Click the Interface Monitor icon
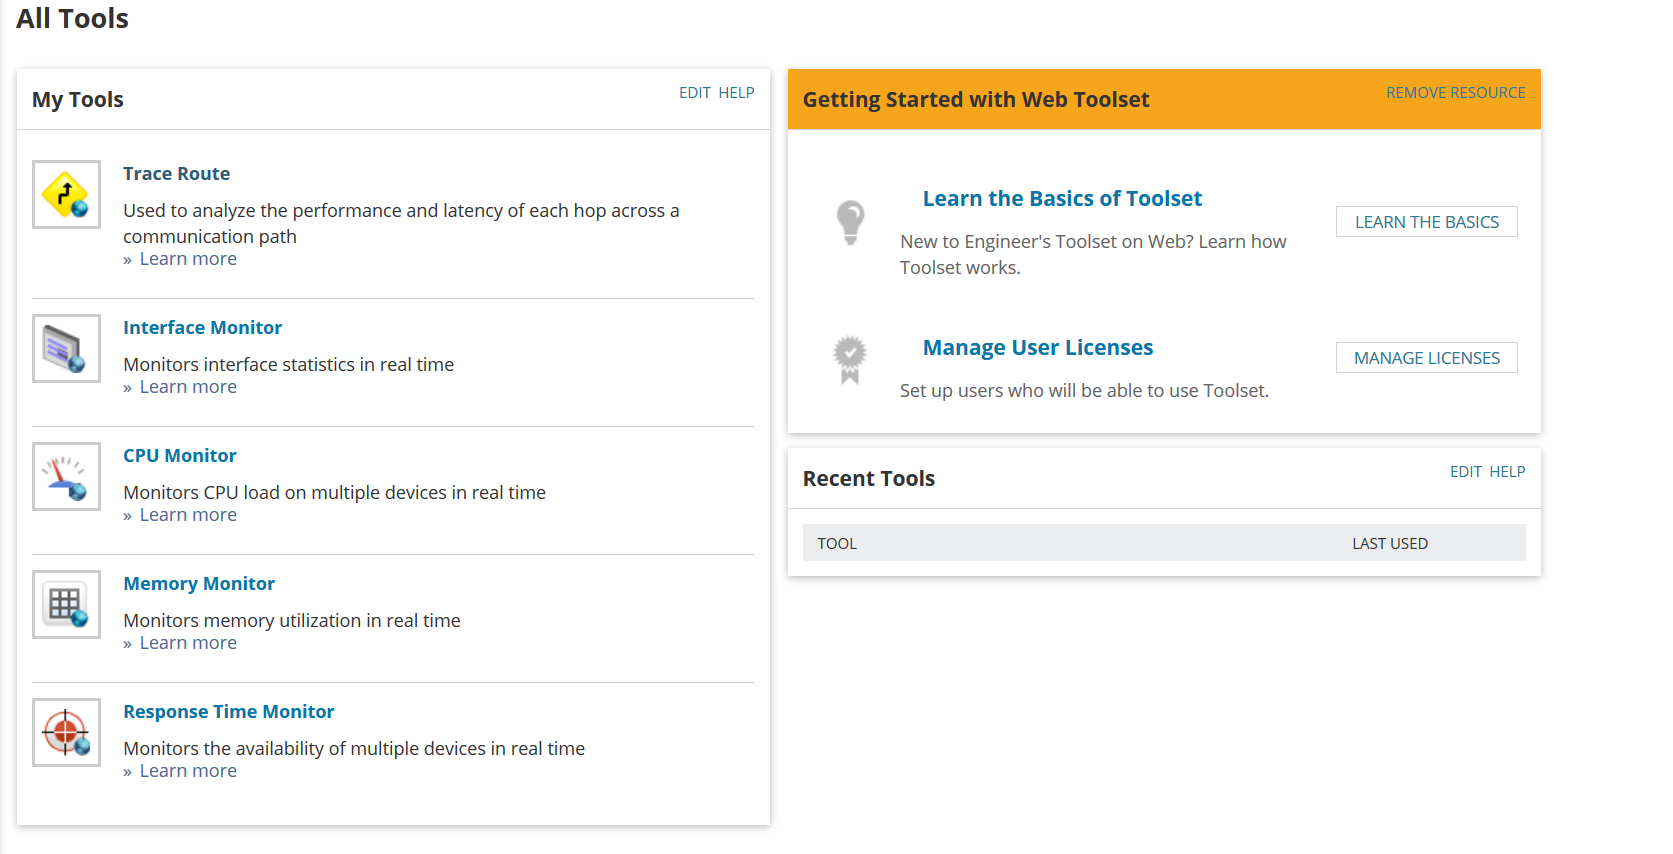Screen dimensions: 1673x854 click(x=66, y=348)
